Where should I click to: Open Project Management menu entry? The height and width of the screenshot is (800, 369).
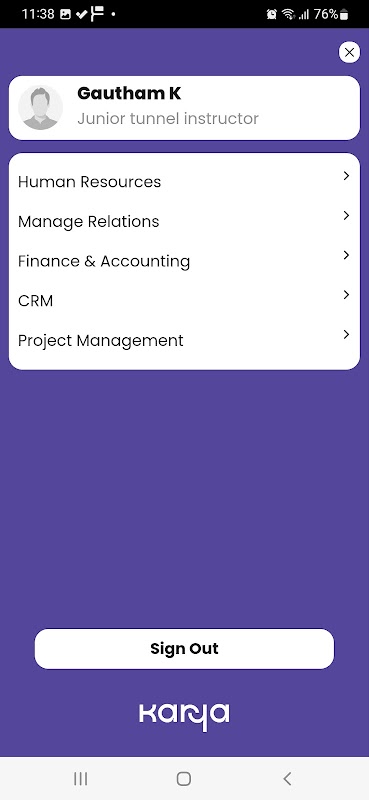(x=184, y=341)
